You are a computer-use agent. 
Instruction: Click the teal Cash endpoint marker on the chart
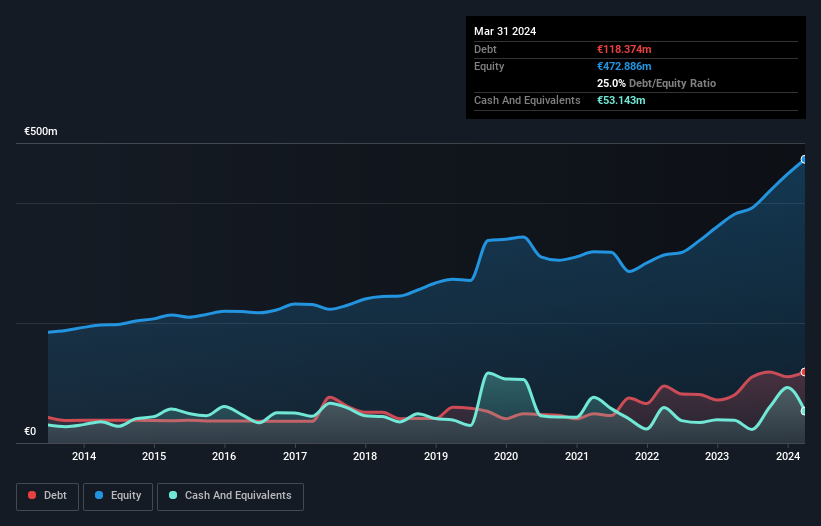click(803, 411)
